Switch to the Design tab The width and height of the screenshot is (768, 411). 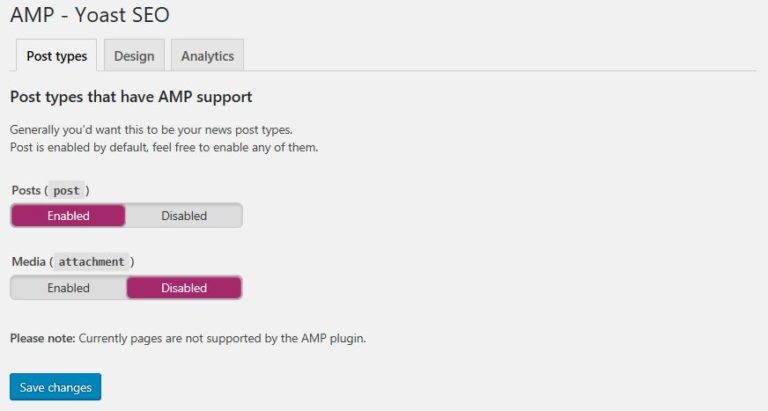134,56
